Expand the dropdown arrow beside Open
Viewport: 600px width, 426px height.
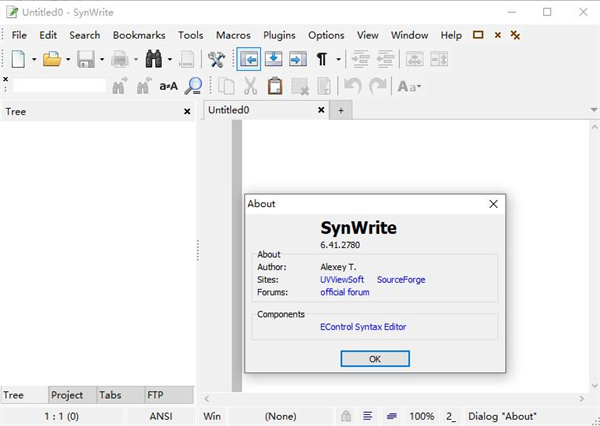(68, 60)
